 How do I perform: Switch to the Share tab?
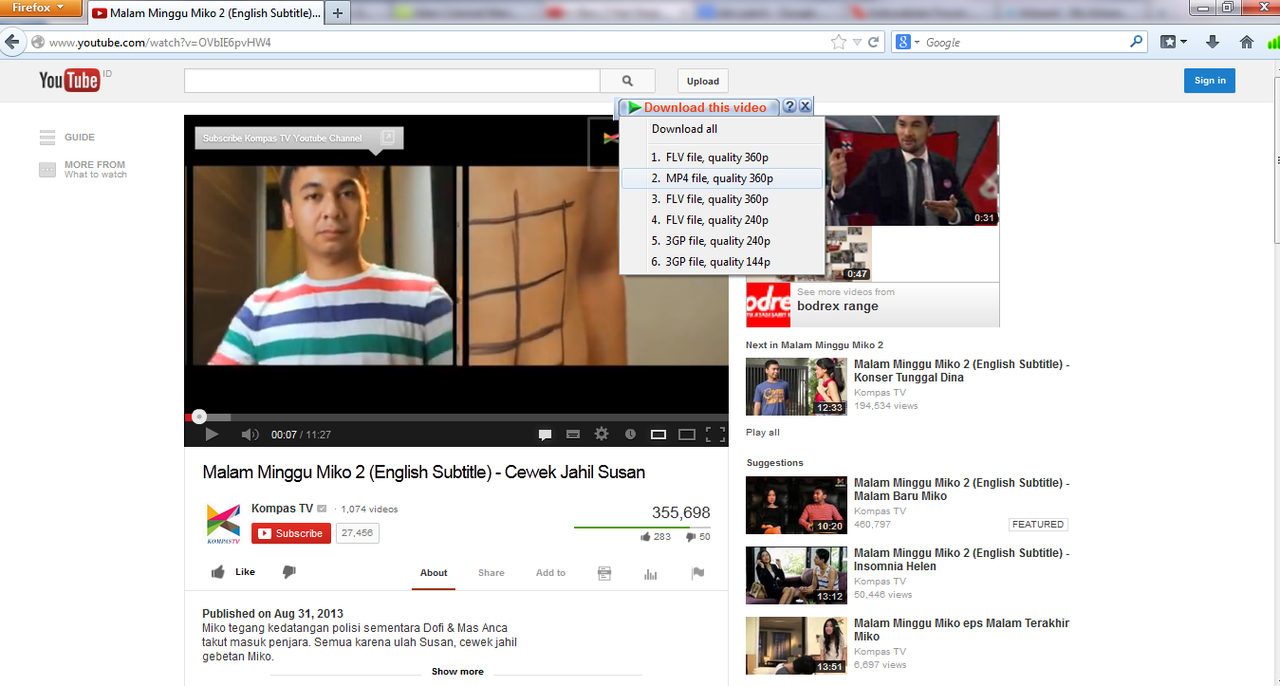tap(491, 573)
